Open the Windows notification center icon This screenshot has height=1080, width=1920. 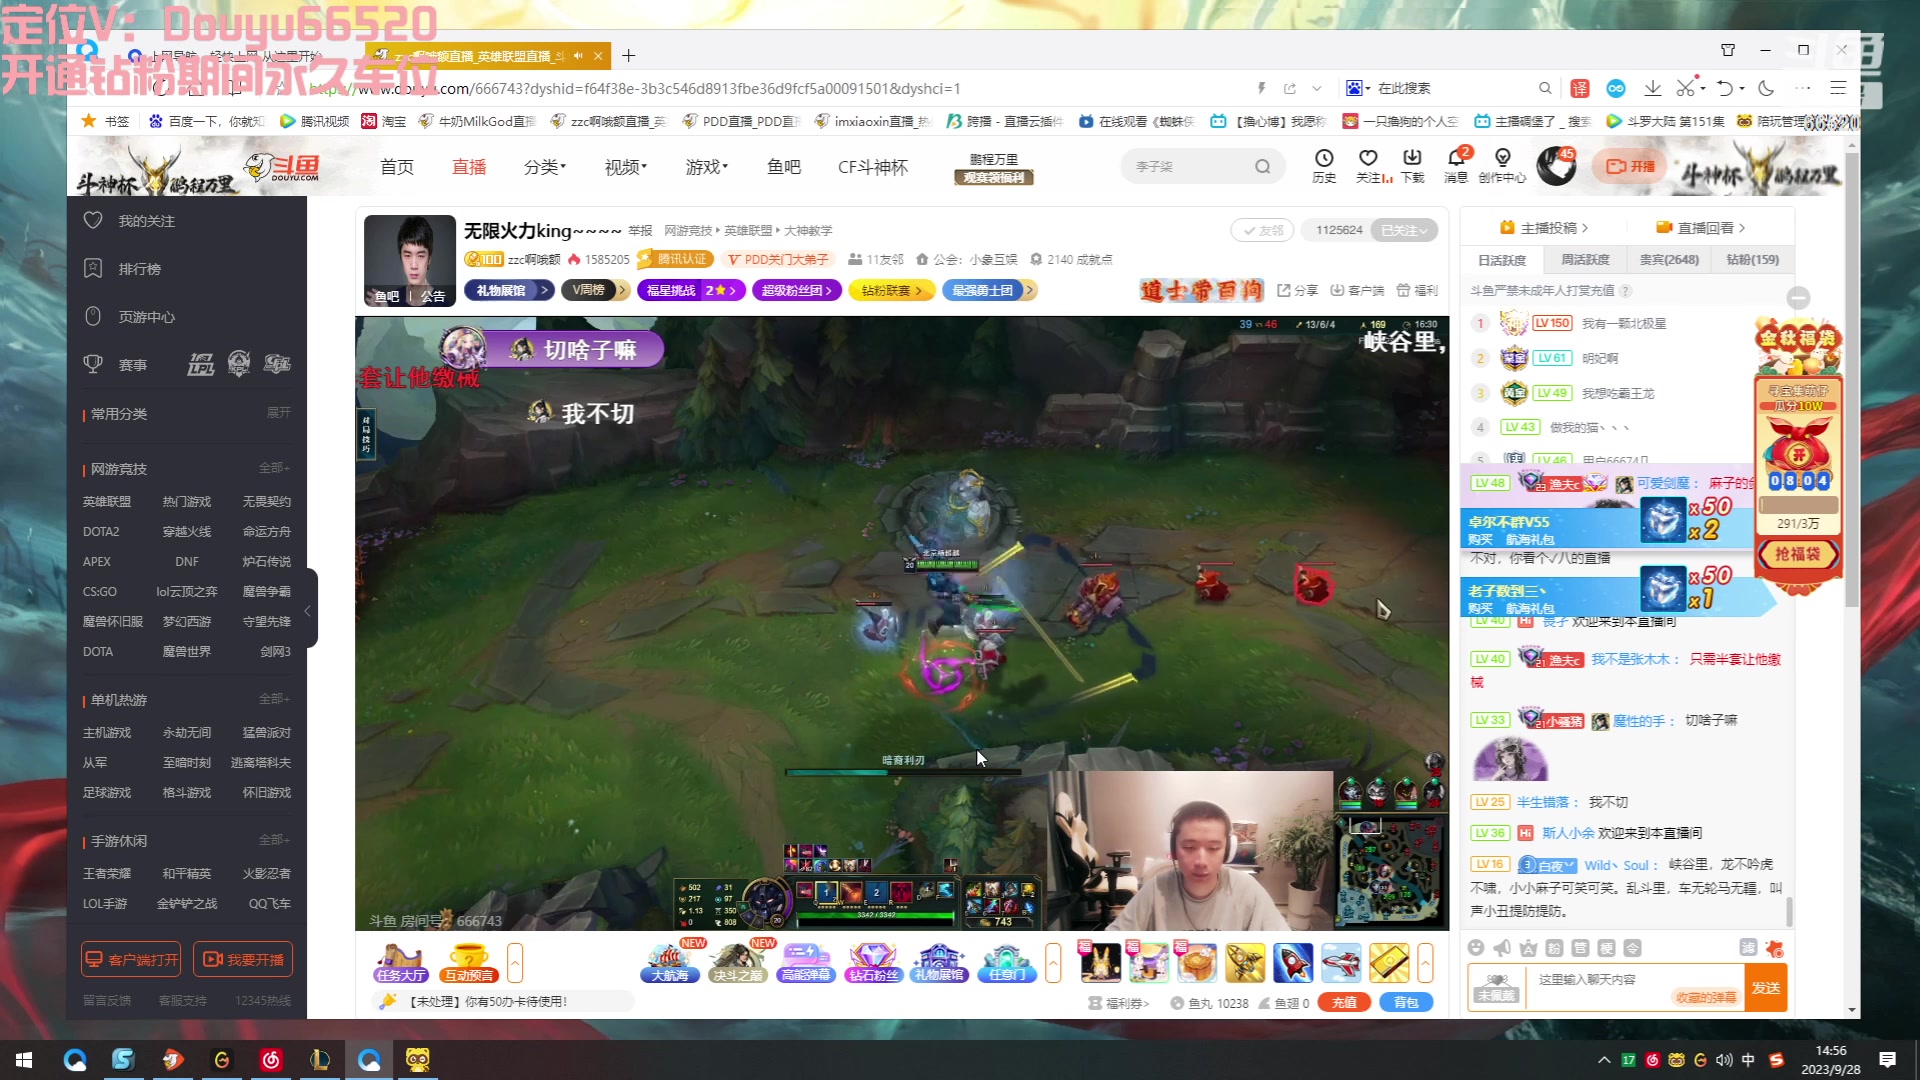(x=1887, y=1060)
